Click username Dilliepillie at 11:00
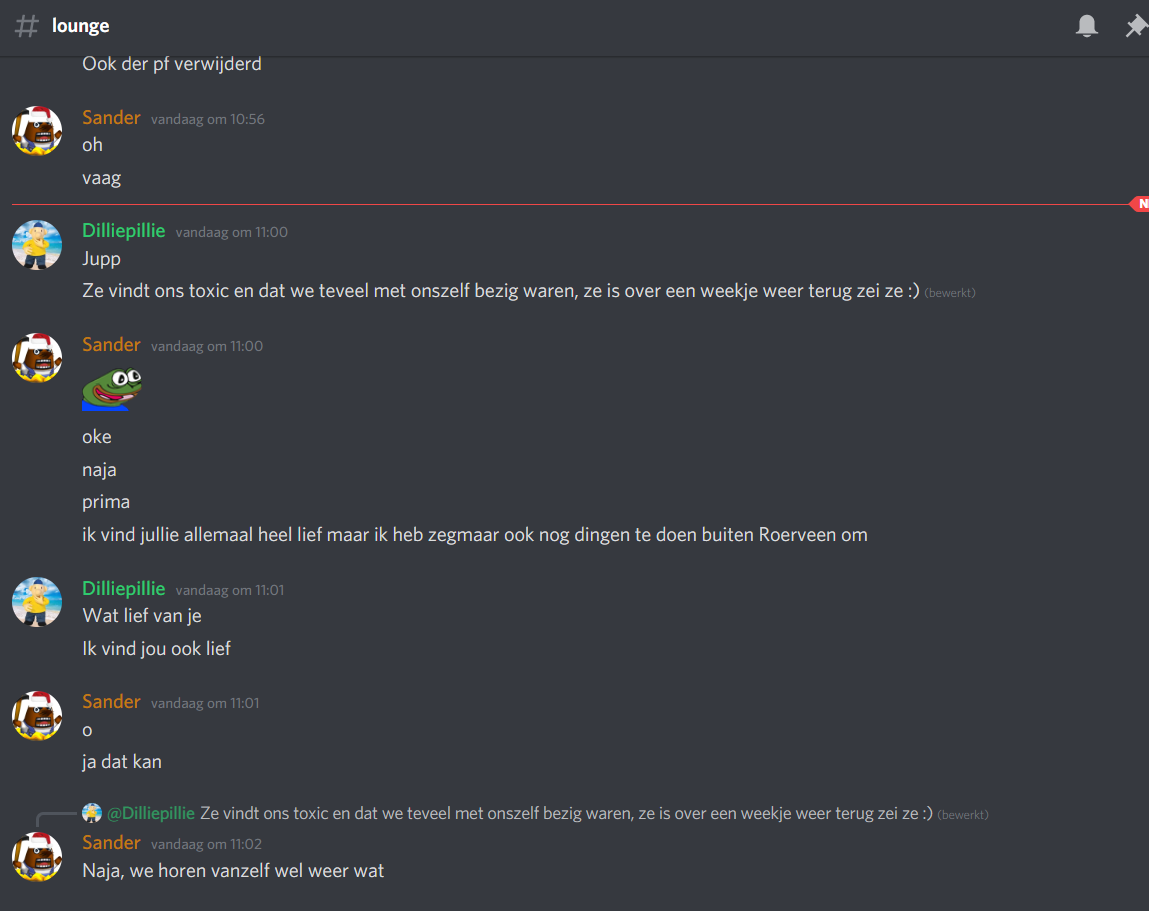Image resolution: width=1149 pixels, height=911 pixels. (x=124, y=231)
